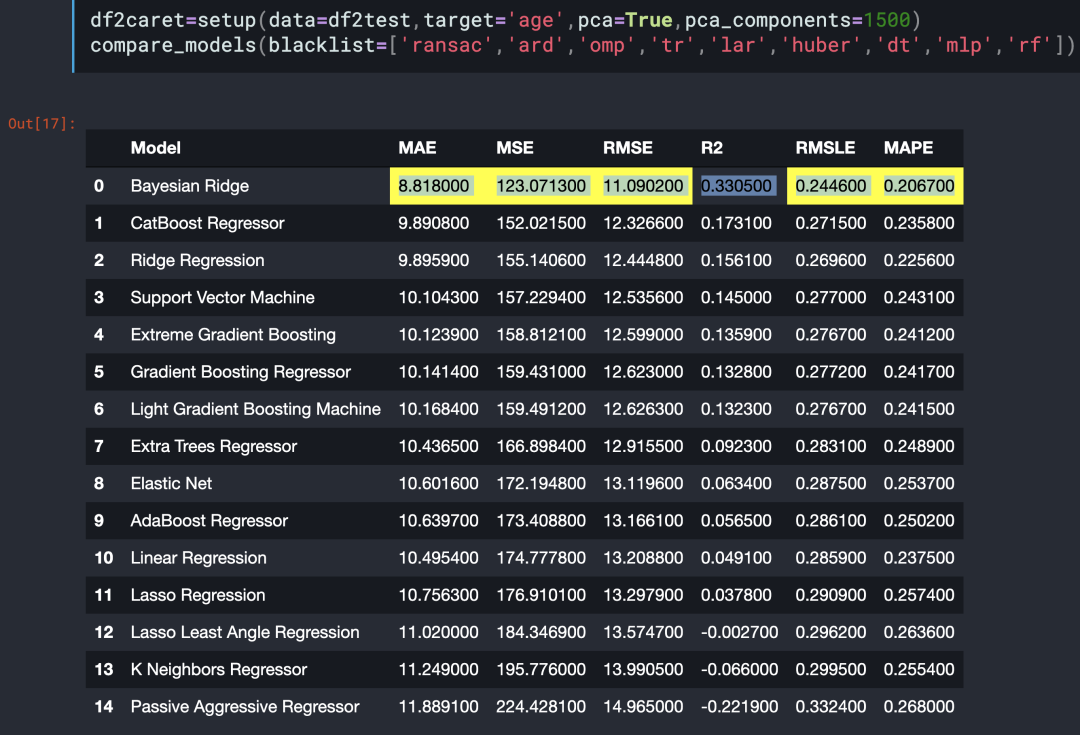1080x735 pixels.
Task: Click the Model column header
Action: [156, 148]
